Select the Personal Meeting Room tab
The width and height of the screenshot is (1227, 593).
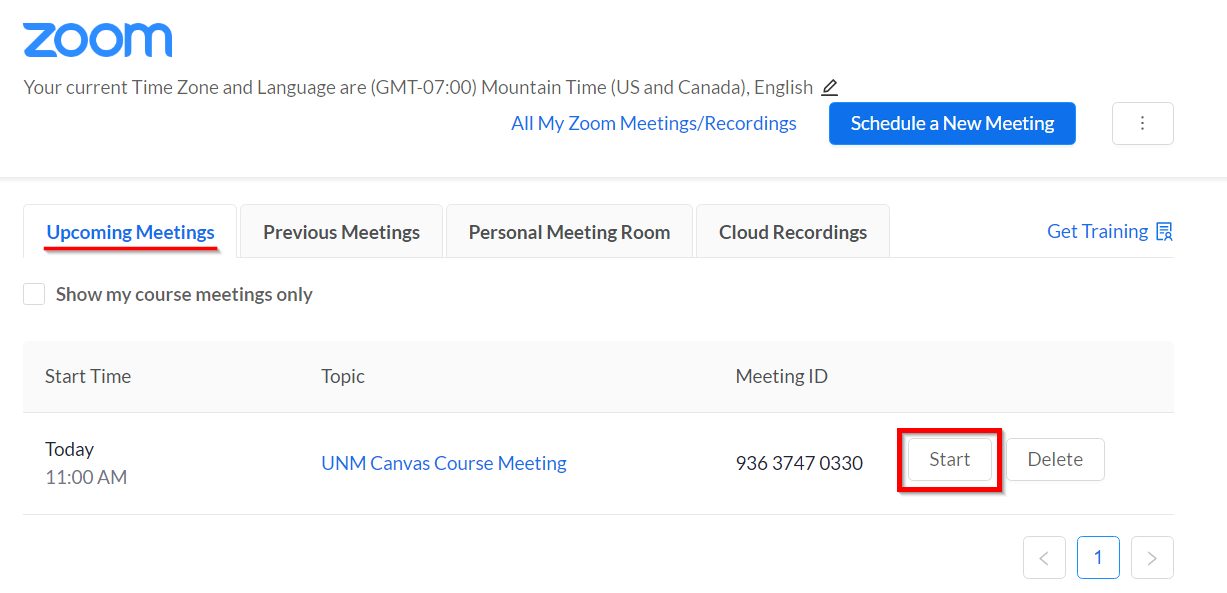coord(569,232)
